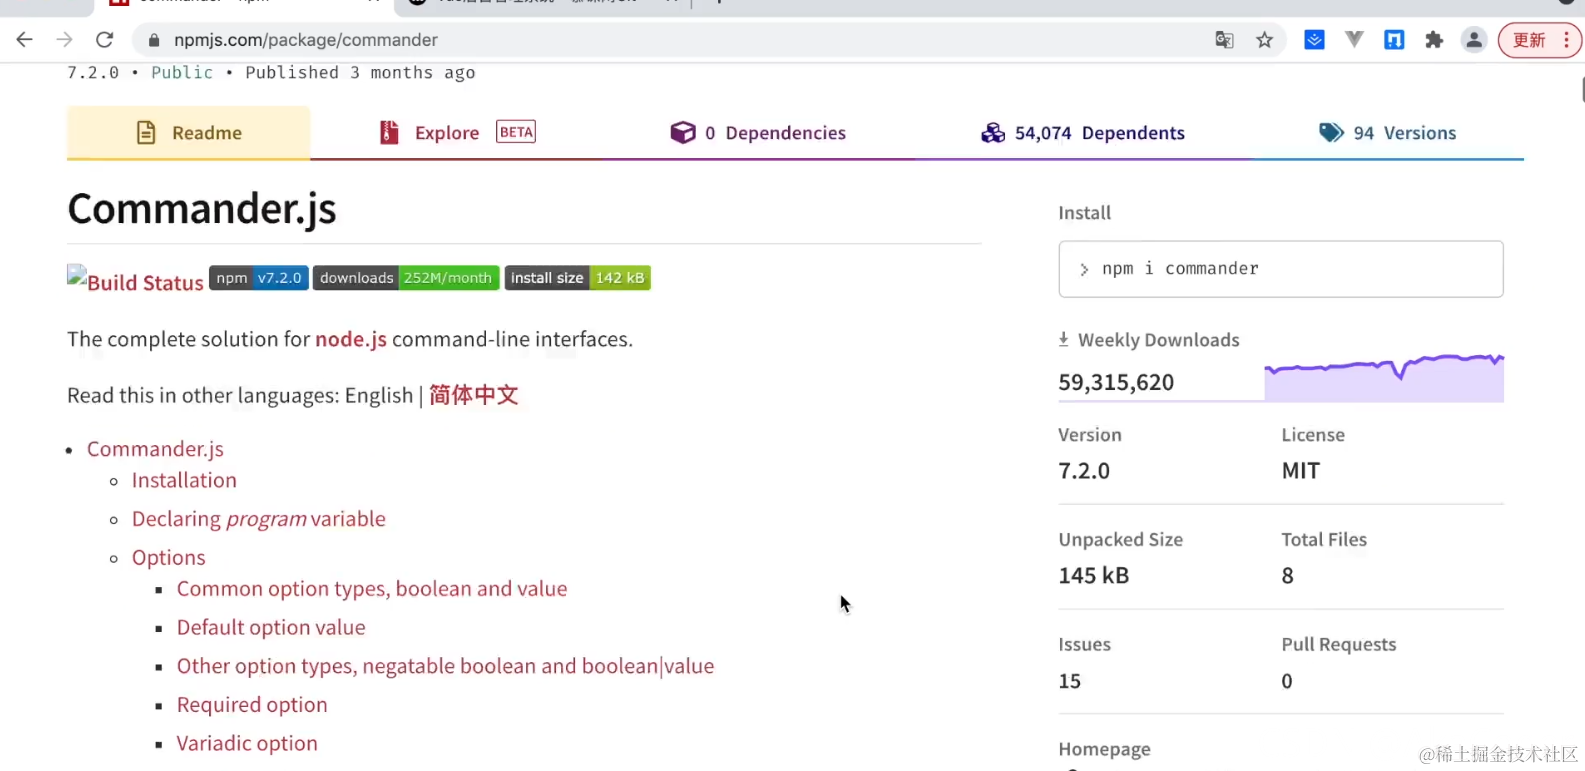Open the browser profile avatar
Image resolution: width=1585 pixels, height=771 pixels.
pyautogui.click(x=1474, y=40)
